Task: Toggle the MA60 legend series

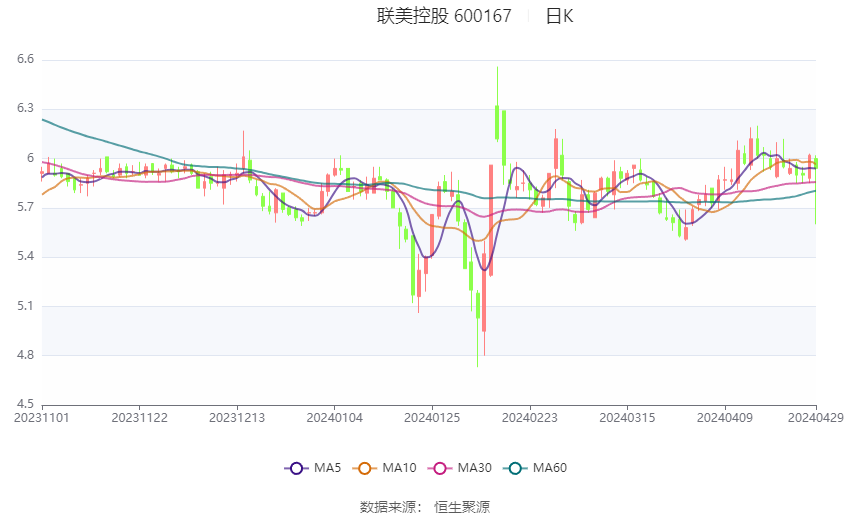Action: (x=535, y=468)
